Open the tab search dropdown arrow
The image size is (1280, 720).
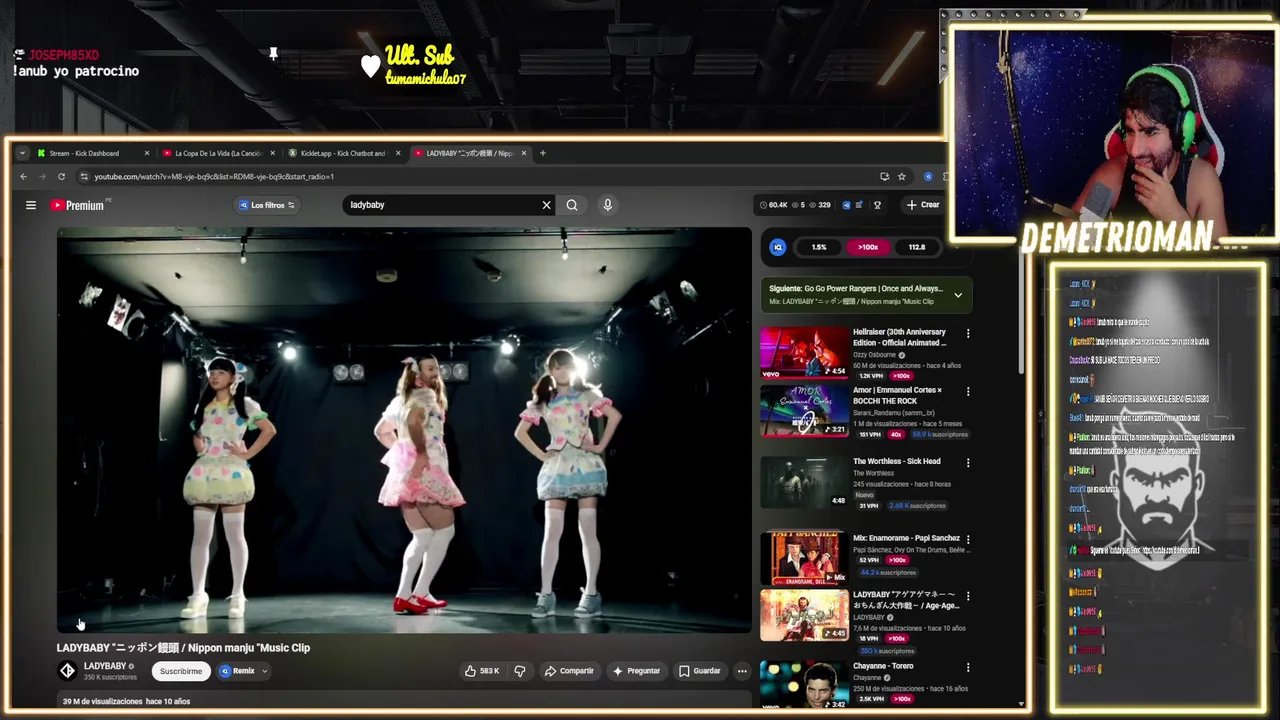[x=22, y=153]
